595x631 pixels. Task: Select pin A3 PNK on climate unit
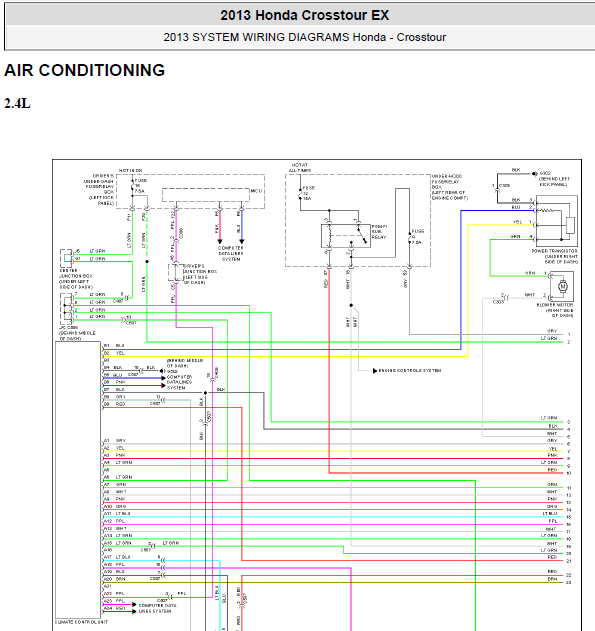115,455
